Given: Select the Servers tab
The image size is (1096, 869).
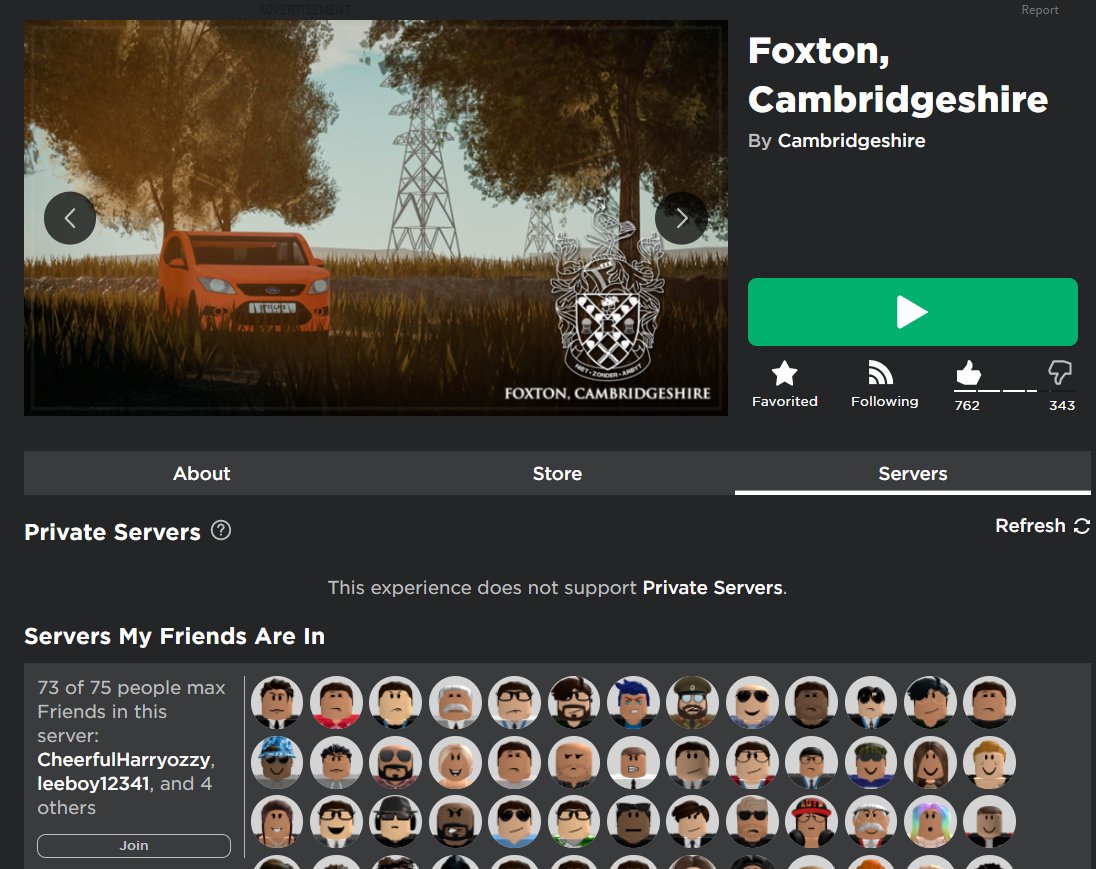Looking at the screenshot, I should [x=912, y=473].
